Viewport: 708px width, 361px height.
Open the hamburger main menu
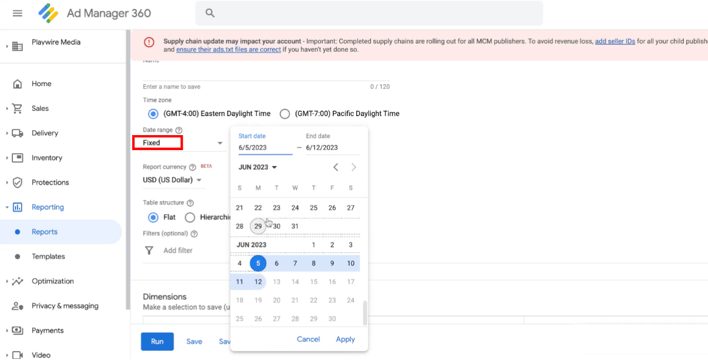(17, 13)
